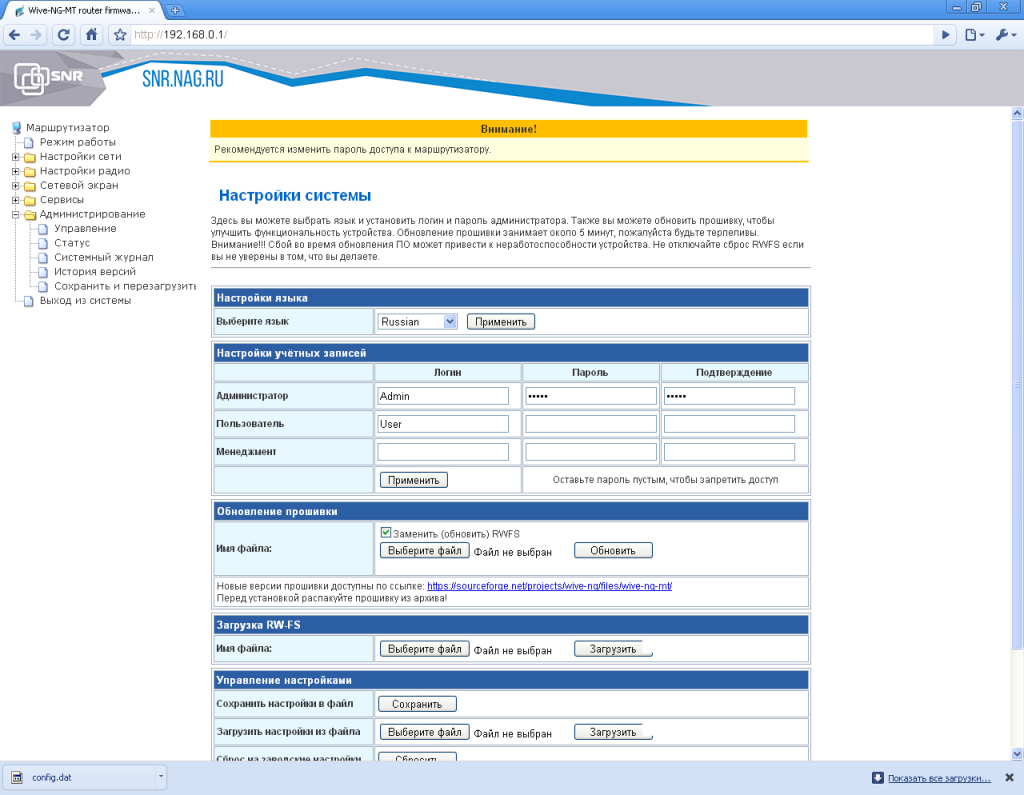Collapse the Администрирование tree node
This screenshot has width=1024, height=795.
pos(16,214)
